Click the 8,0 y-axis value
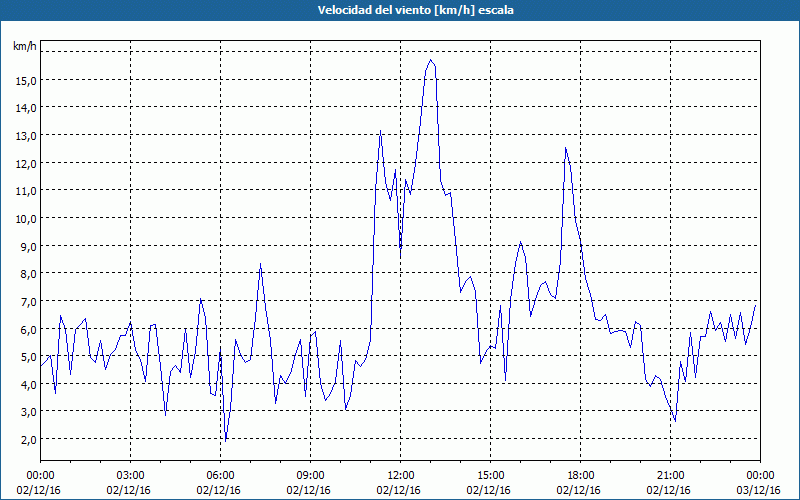800x500 pixels. (x=28, y=274)
